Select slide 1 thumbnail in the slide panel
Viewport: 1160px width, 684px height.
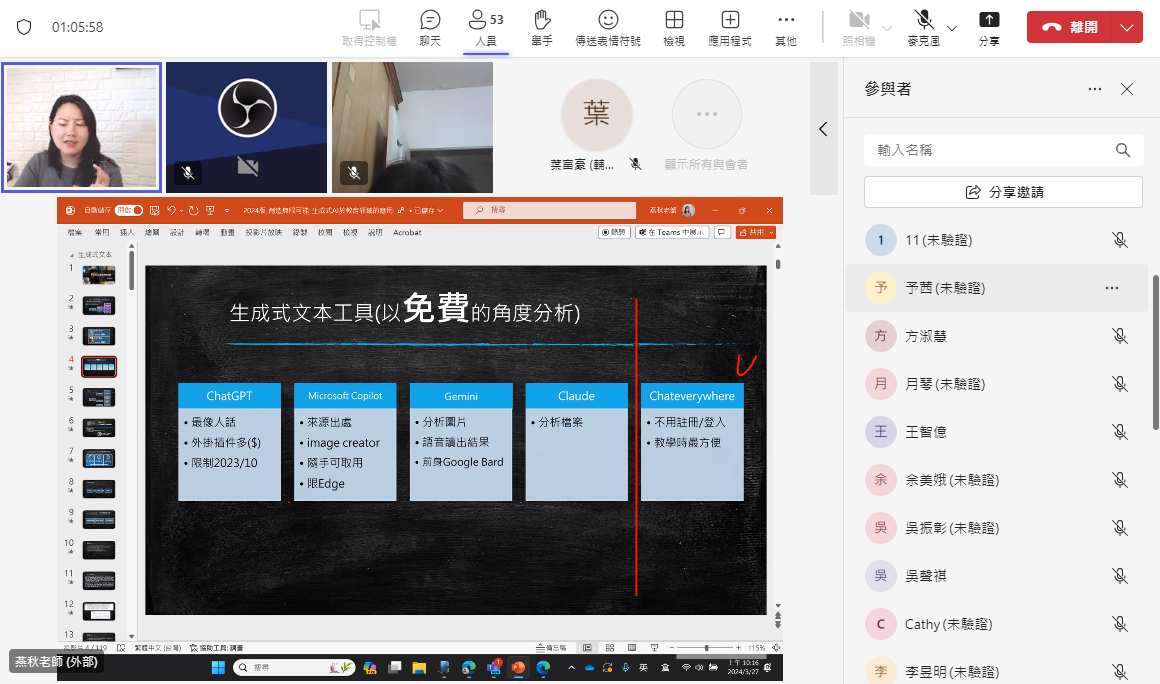pyautogui.click(x=98, y=275)
